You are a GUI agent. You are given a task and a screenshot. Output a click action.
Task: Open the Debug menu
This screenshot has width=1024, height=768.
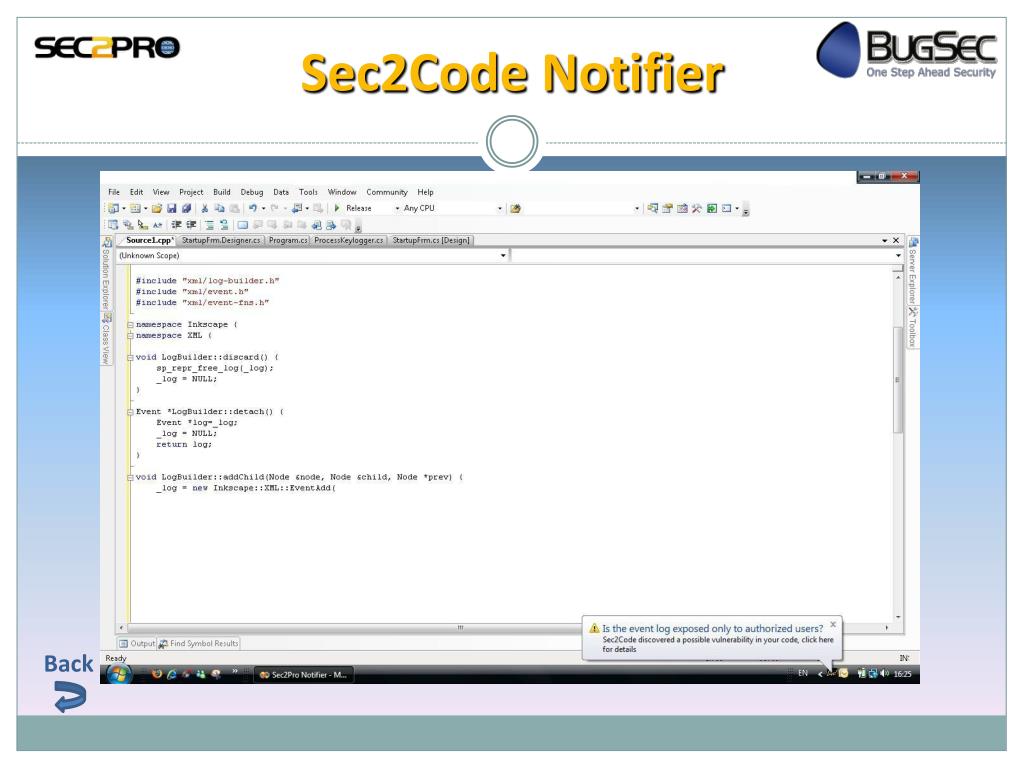[x=251, y=192]
